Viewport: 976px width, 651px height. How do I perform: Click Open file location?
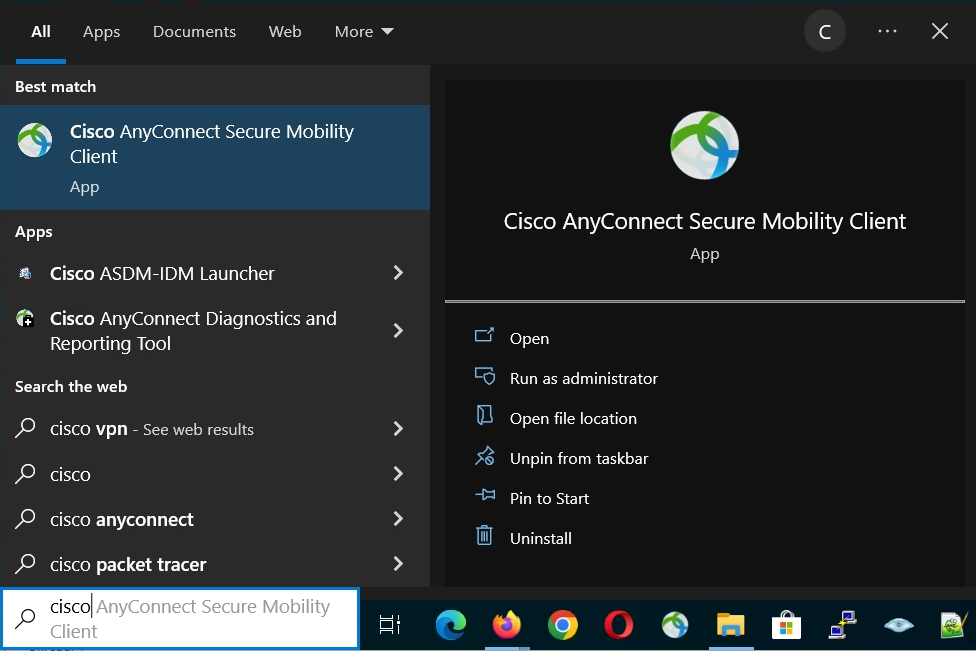[x=573, y=418]
